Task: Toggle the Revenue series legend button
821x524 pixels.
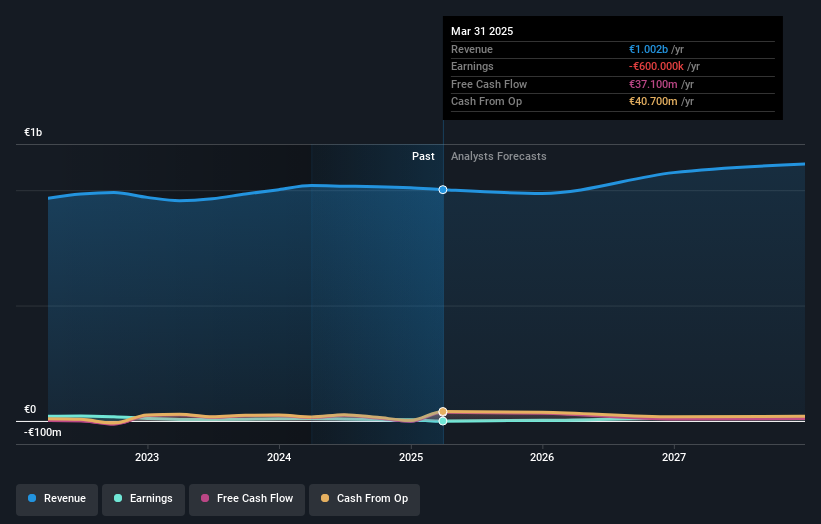Action: tap(57, 498)
